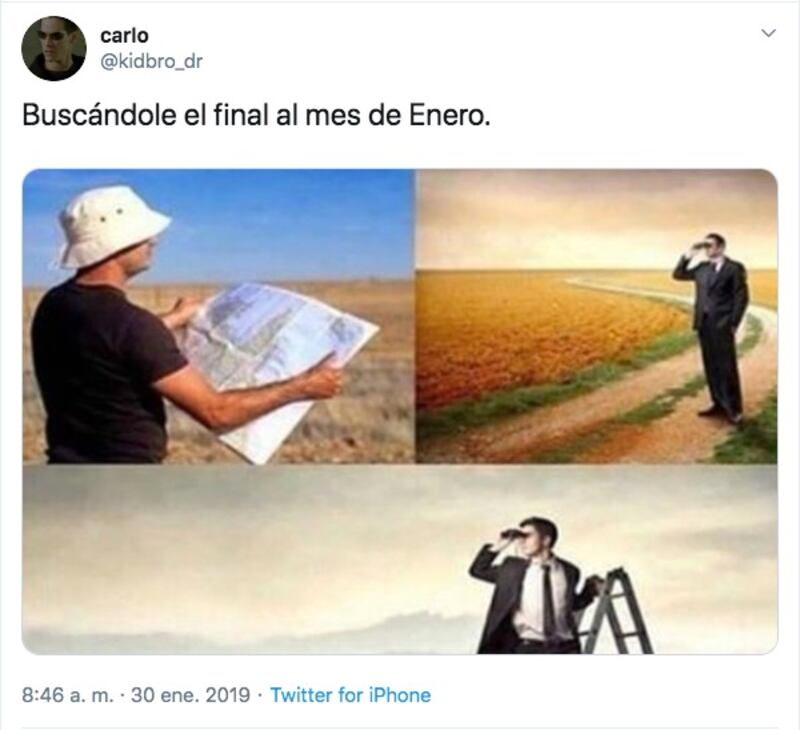
Task: Open photo of suited man in field
Action: click(x=596, y=316)
